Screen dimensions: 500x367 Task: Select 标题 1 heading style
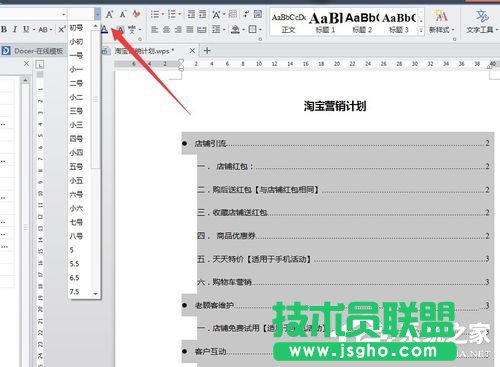tap(325, 22)
